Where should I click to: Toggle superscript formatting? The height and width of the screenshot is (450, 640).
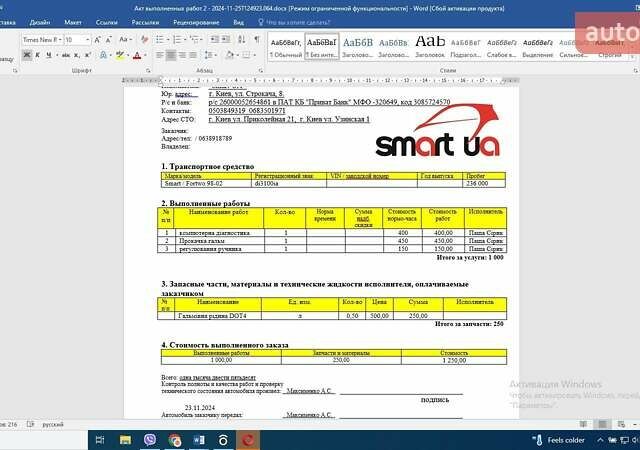(x=87, y=55)
